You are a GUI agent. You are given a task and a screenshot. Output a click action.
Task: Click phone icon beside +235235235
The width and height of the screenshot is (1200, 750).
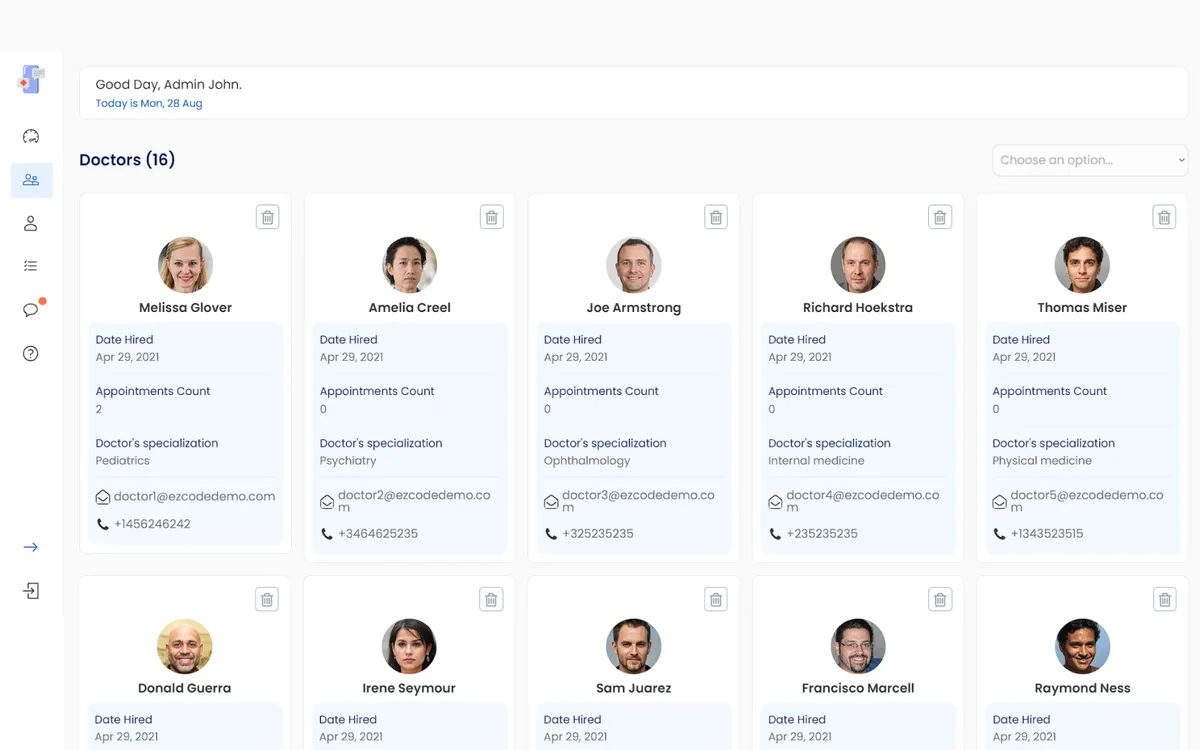coord(774,534)
